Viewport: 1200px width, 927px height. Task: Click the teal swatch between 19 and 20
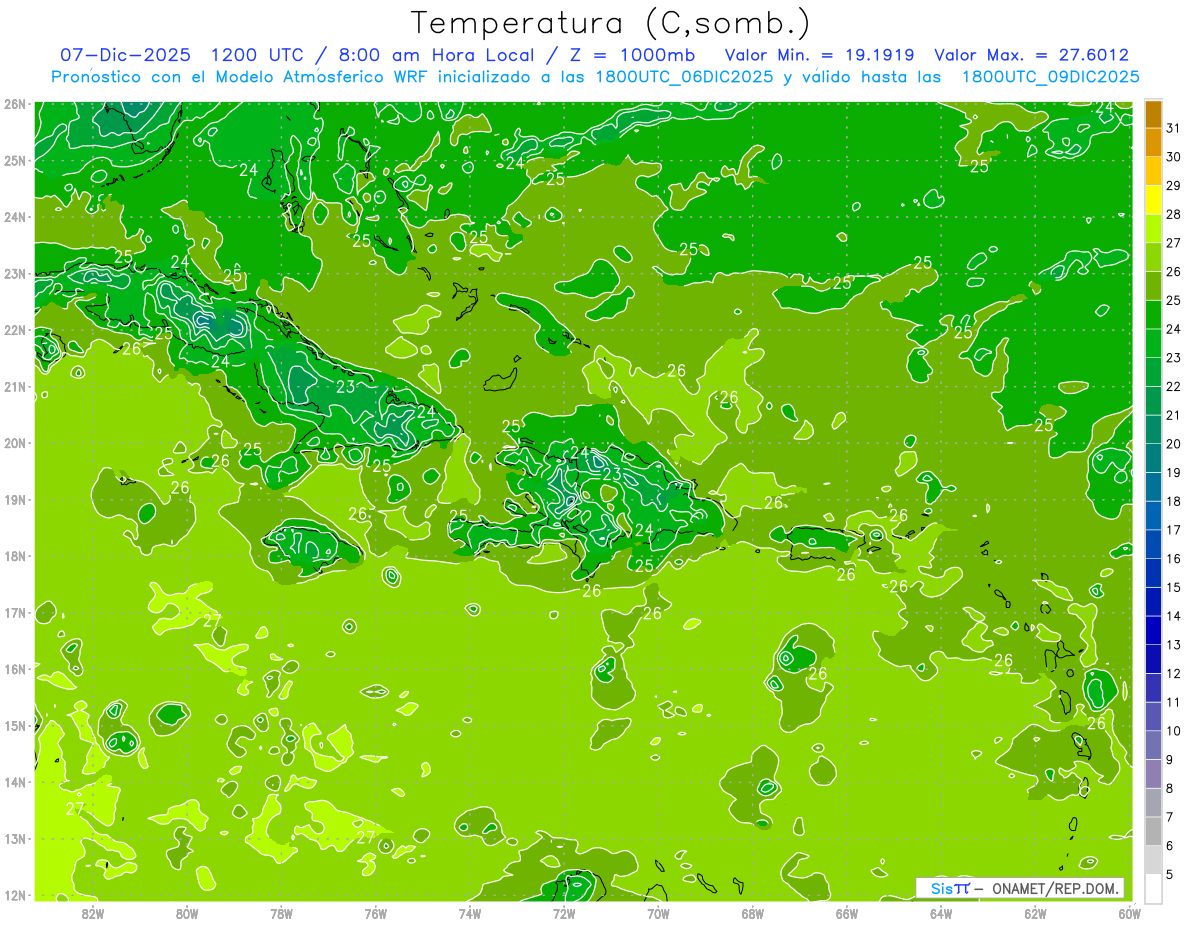tap(1153, 458)
